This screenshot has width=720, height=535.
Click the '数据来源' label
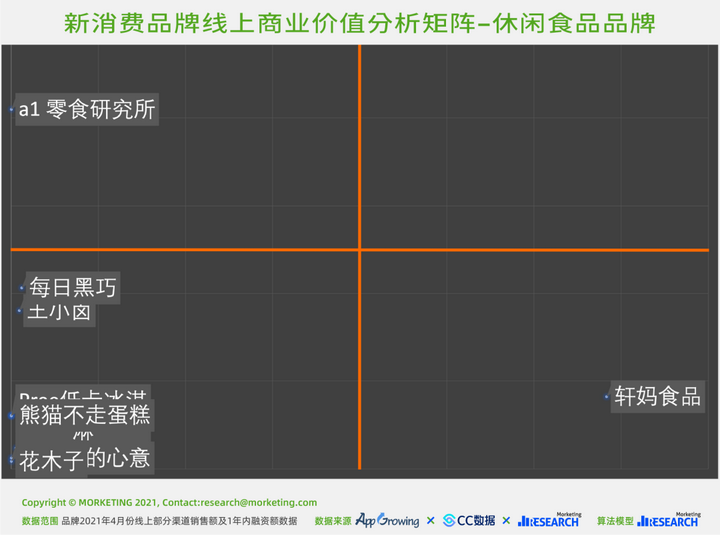coord(333,521)
